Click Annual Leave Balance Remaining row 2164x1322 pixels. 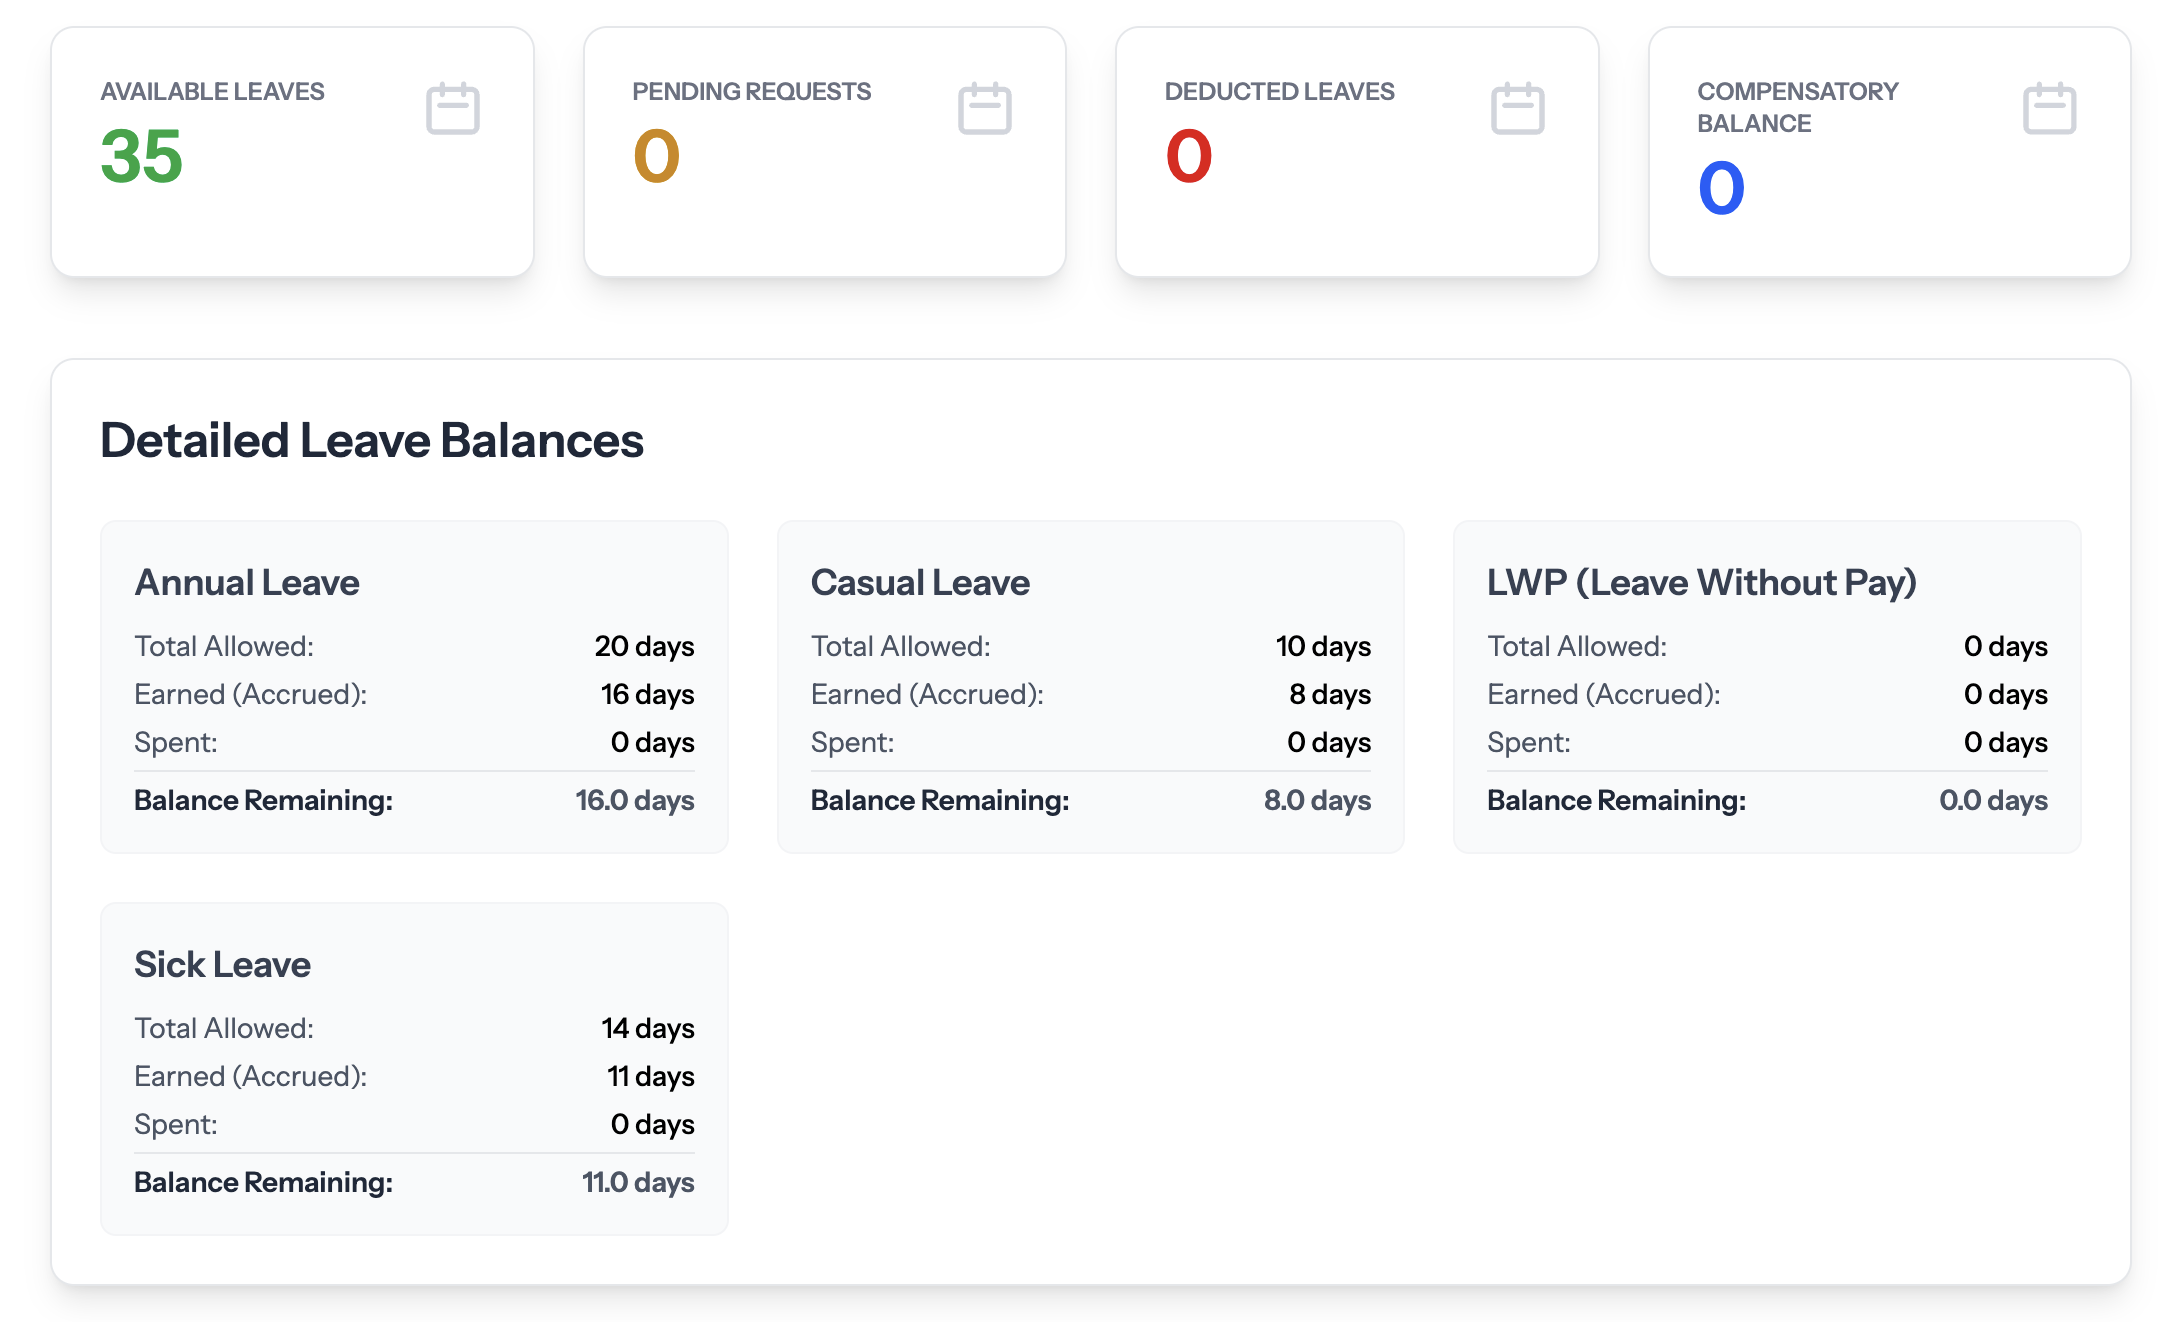pos(414,800)
